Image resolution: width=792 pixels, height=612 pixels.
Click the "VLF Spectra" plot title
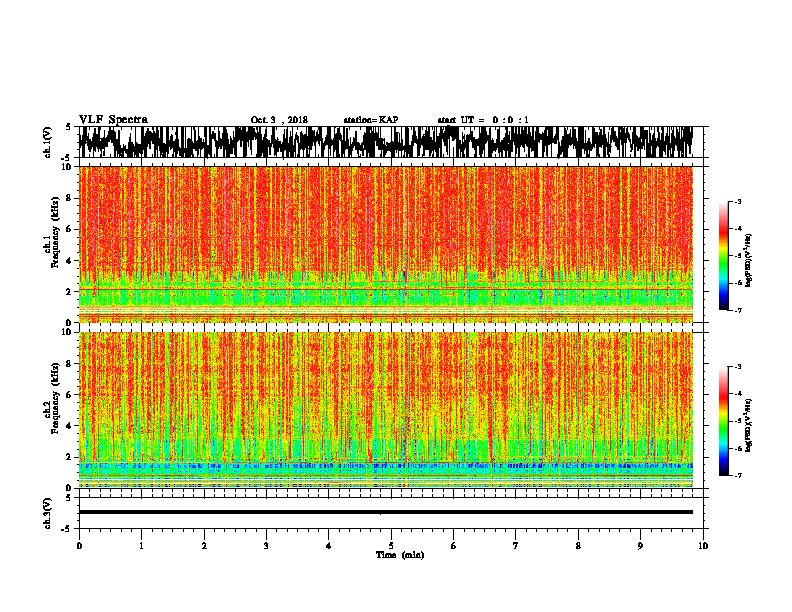point(113,120)
